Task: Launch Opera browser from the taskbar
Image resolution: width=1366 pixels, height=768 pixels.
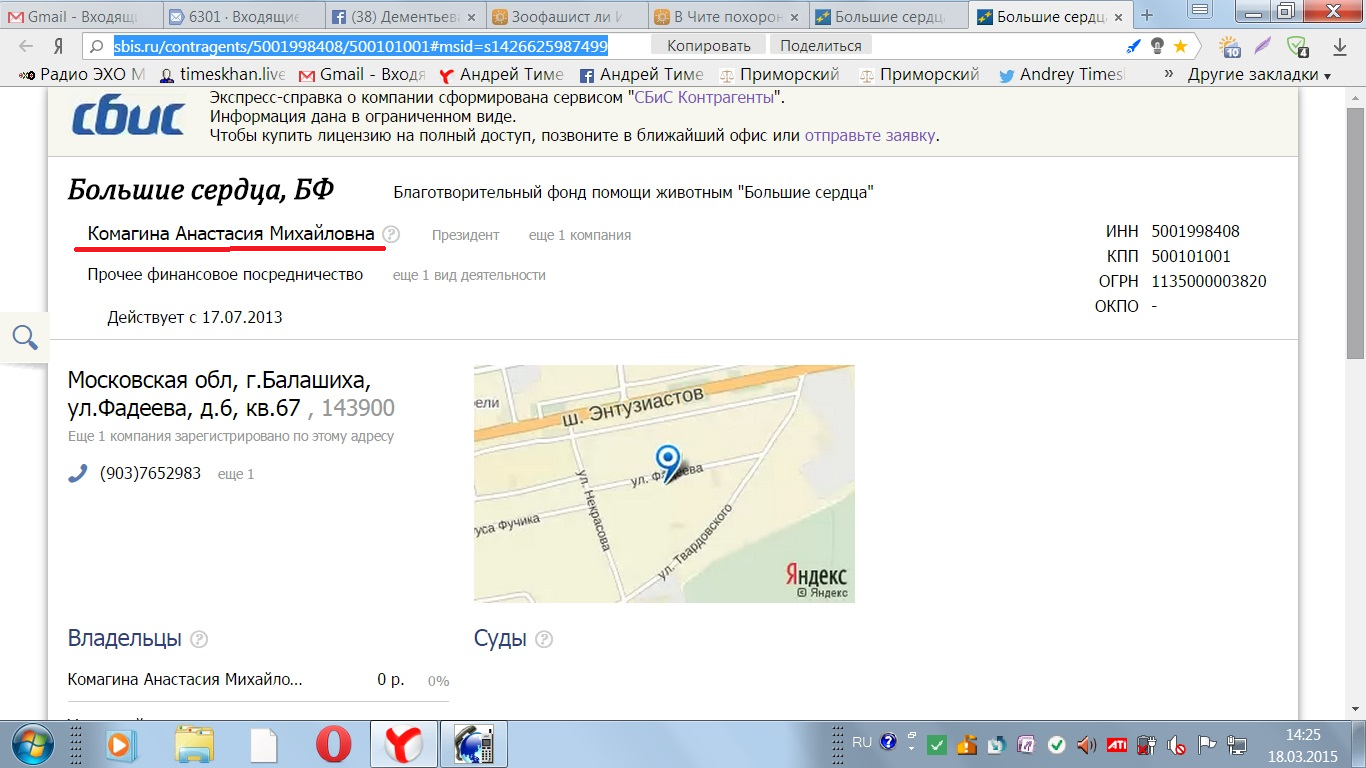Action: coord(334,744)
